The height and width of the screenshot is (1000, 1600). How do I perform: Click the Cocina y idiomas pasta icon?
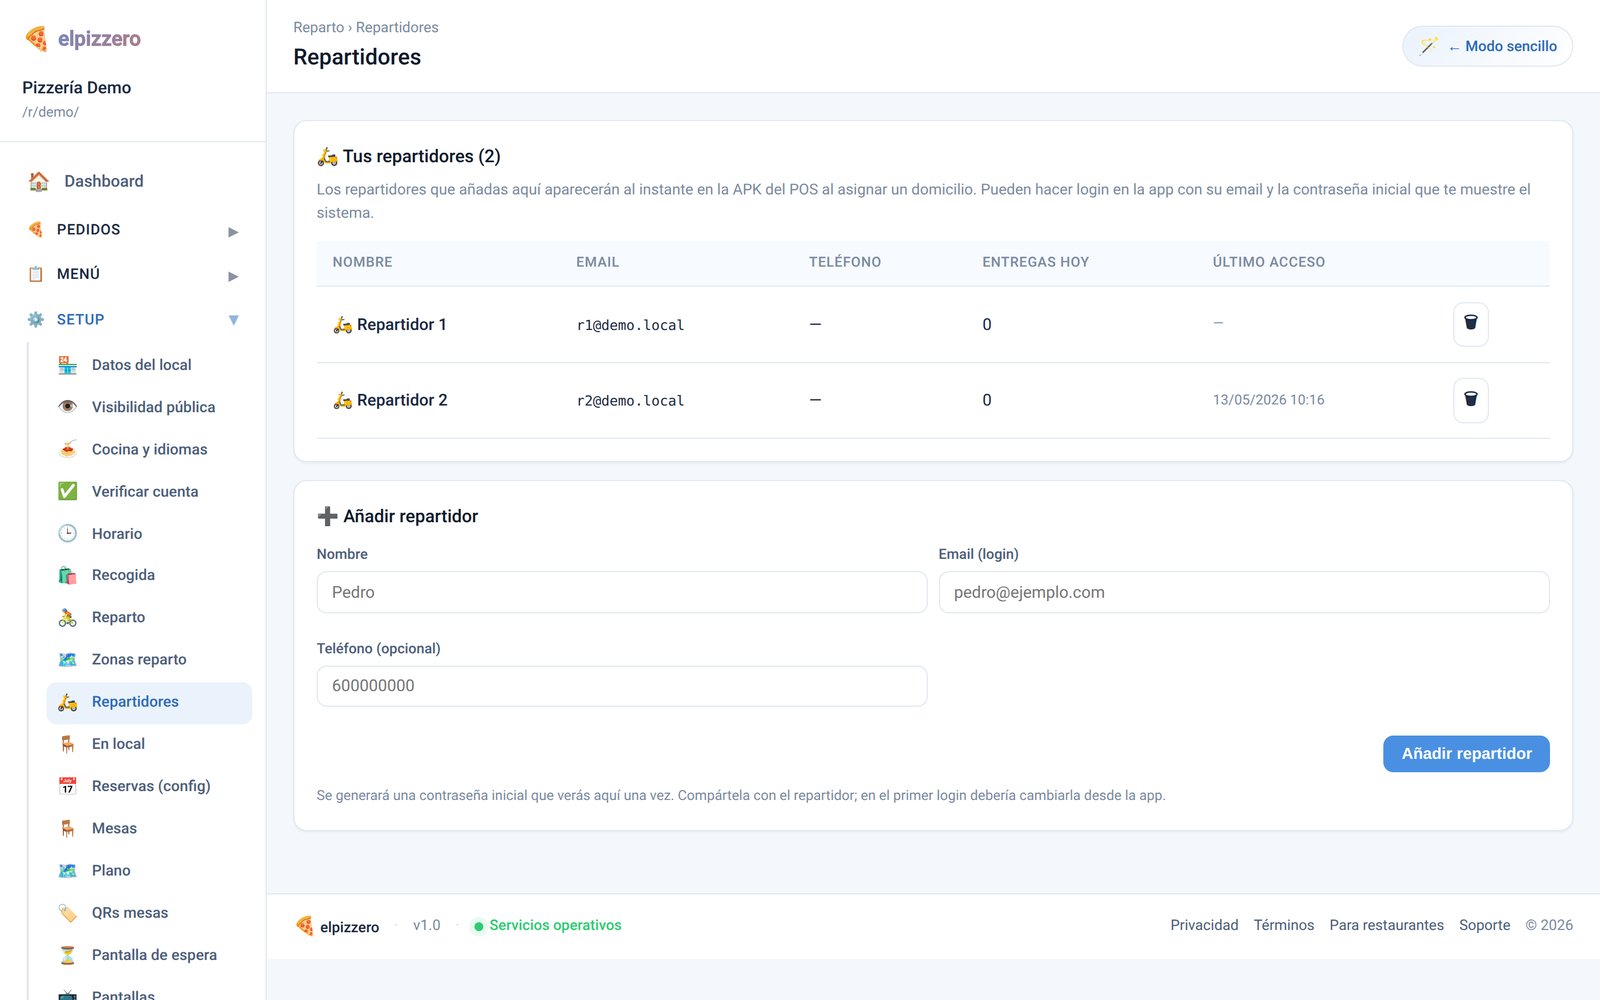pos(67,449)
